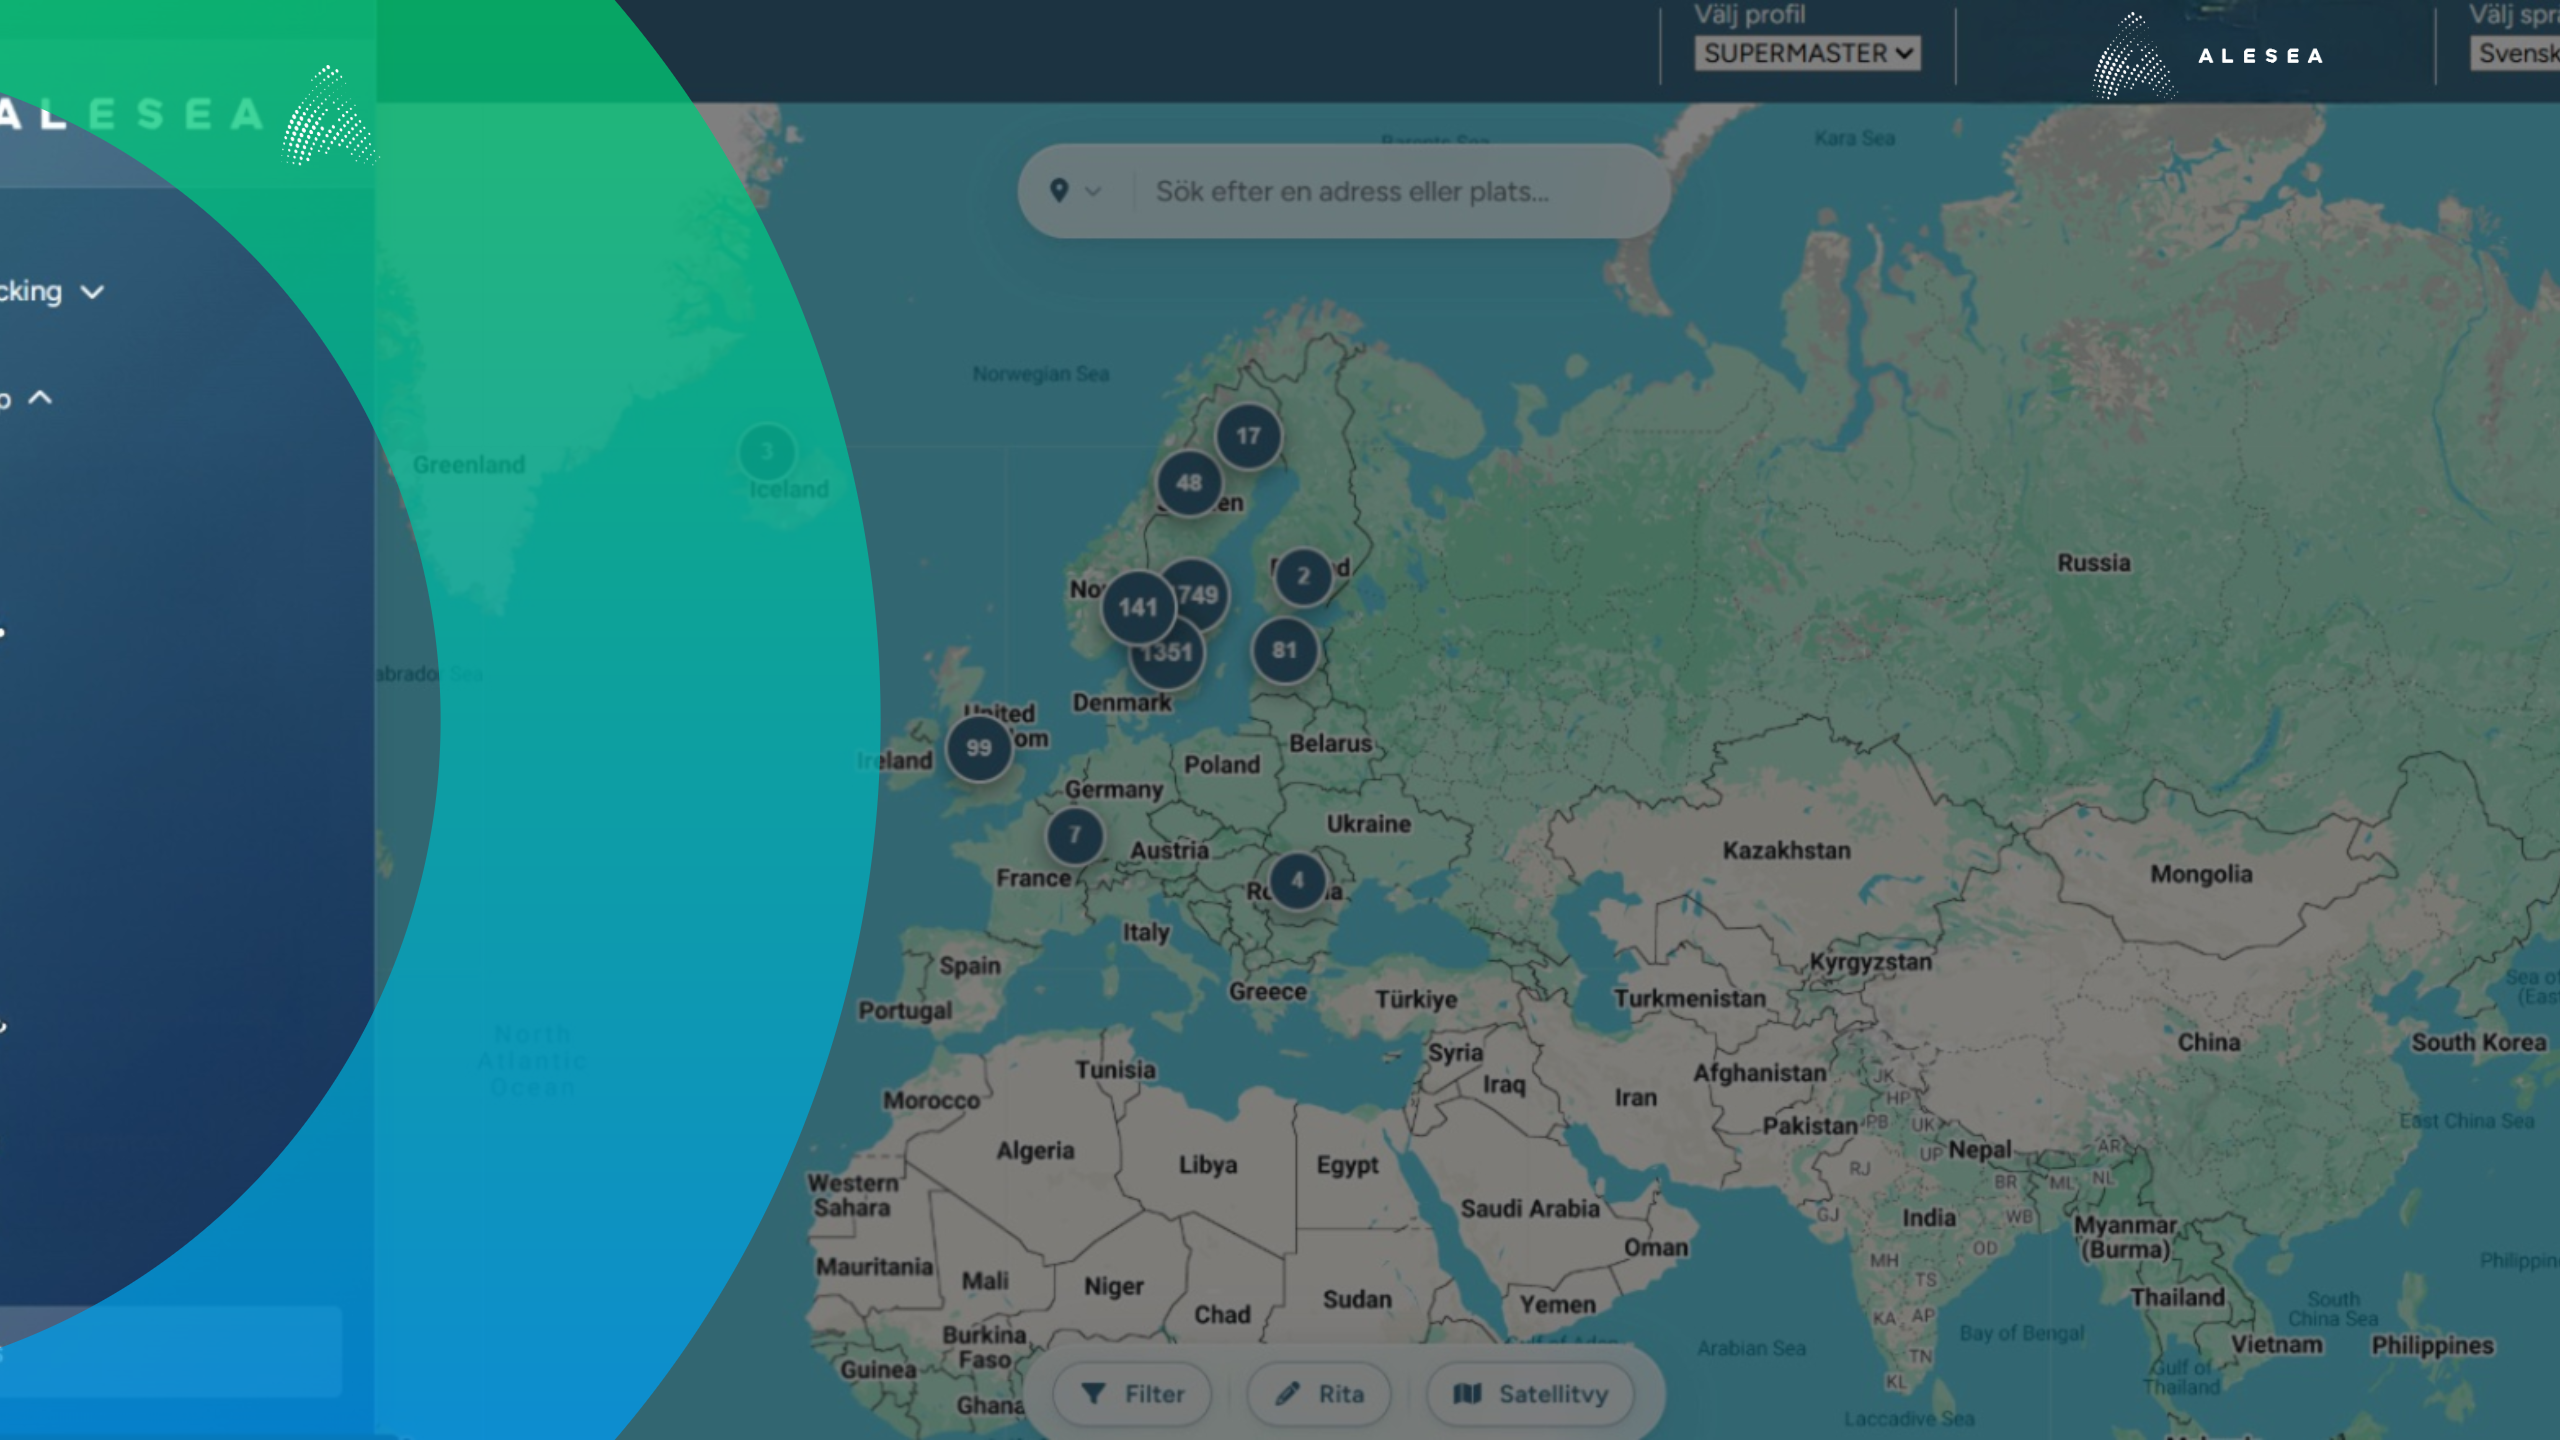Click the Denmark label on the map
The height and width of the screenshot is (1440, 2560).
tap(1122, 703)
